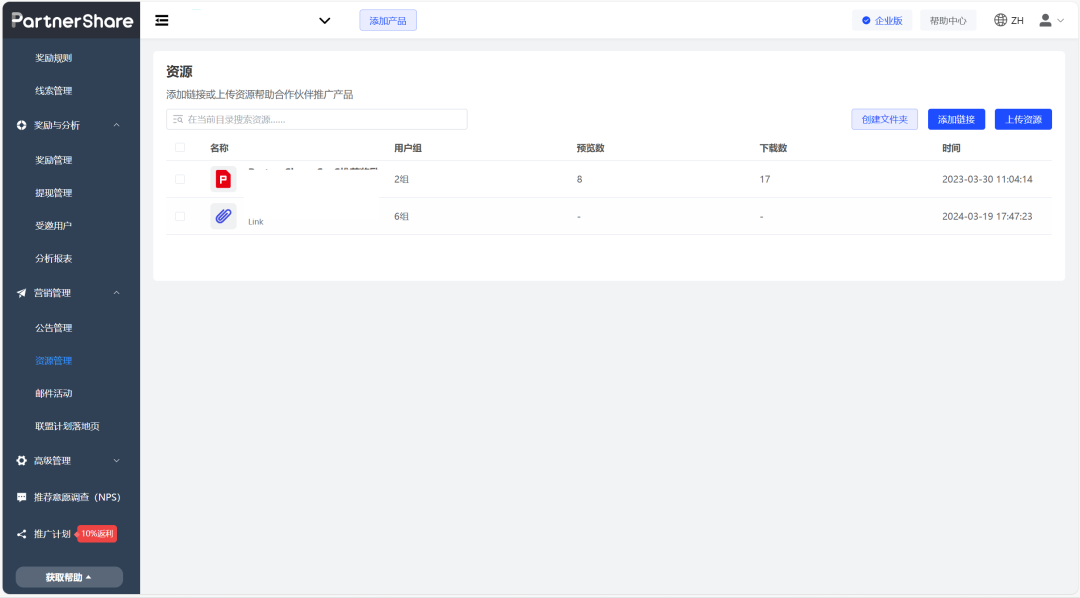Screen dimensions: 1080x598
Task: Click the 10%返利 red badge
Action: [96, 534]
